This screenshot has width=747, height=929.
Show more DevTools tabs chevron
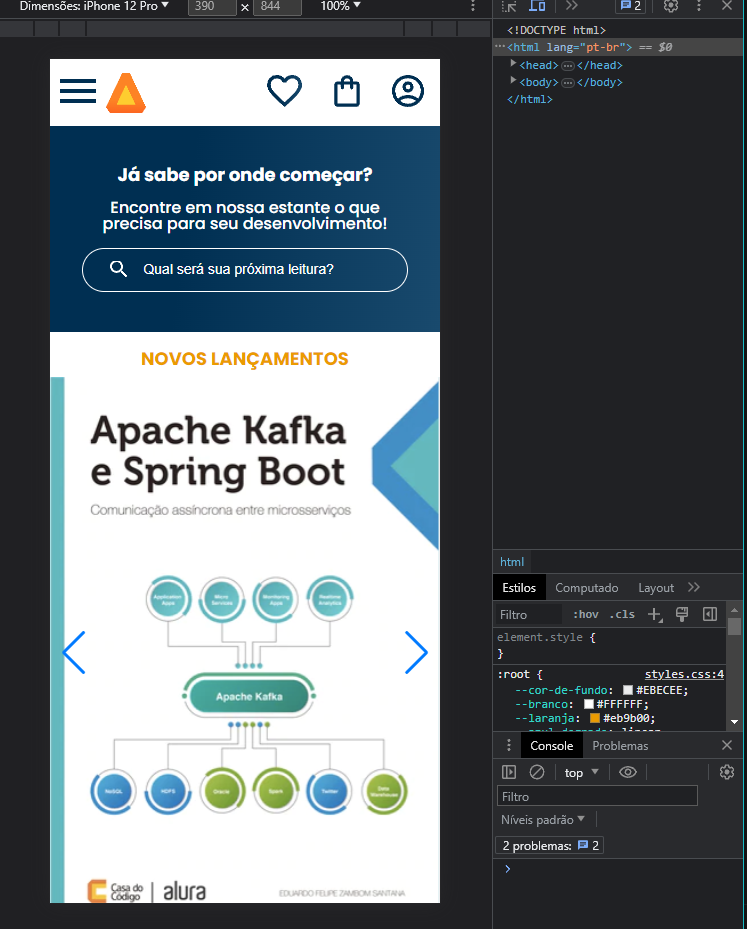point(571,6)
